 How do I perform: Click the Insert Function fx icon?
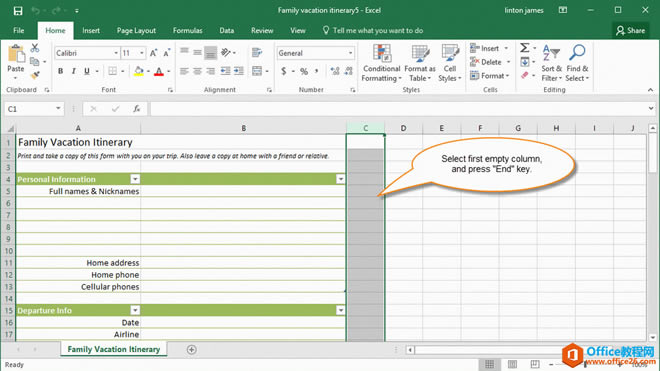tap(136, 109)
